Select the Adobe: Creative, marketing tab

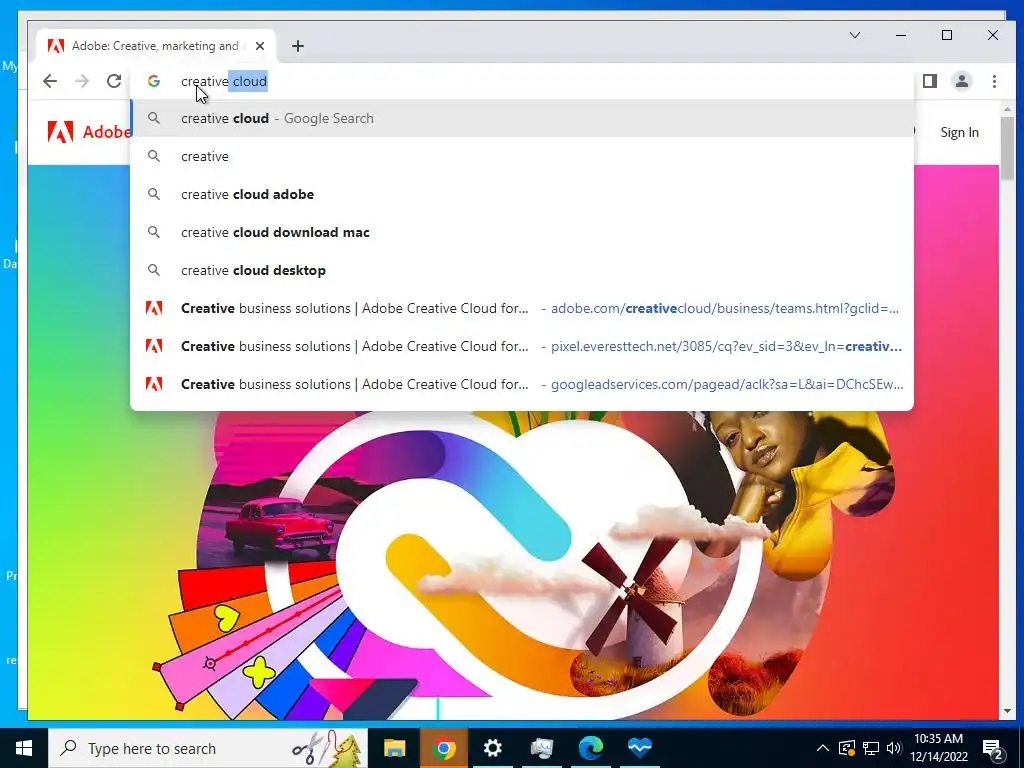click(155, 46)
